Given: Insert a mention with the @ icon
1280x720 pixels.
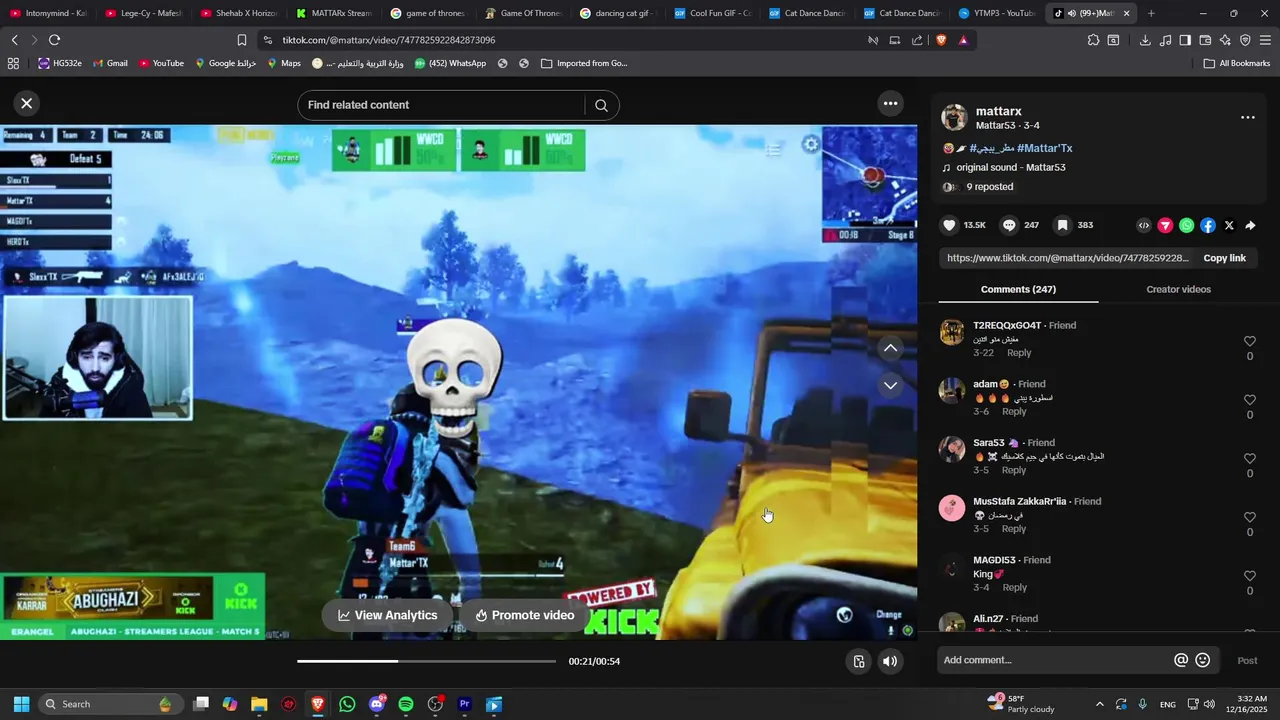Looking at the screenshot, I should pyautogui.click(x=1181, y=660).
